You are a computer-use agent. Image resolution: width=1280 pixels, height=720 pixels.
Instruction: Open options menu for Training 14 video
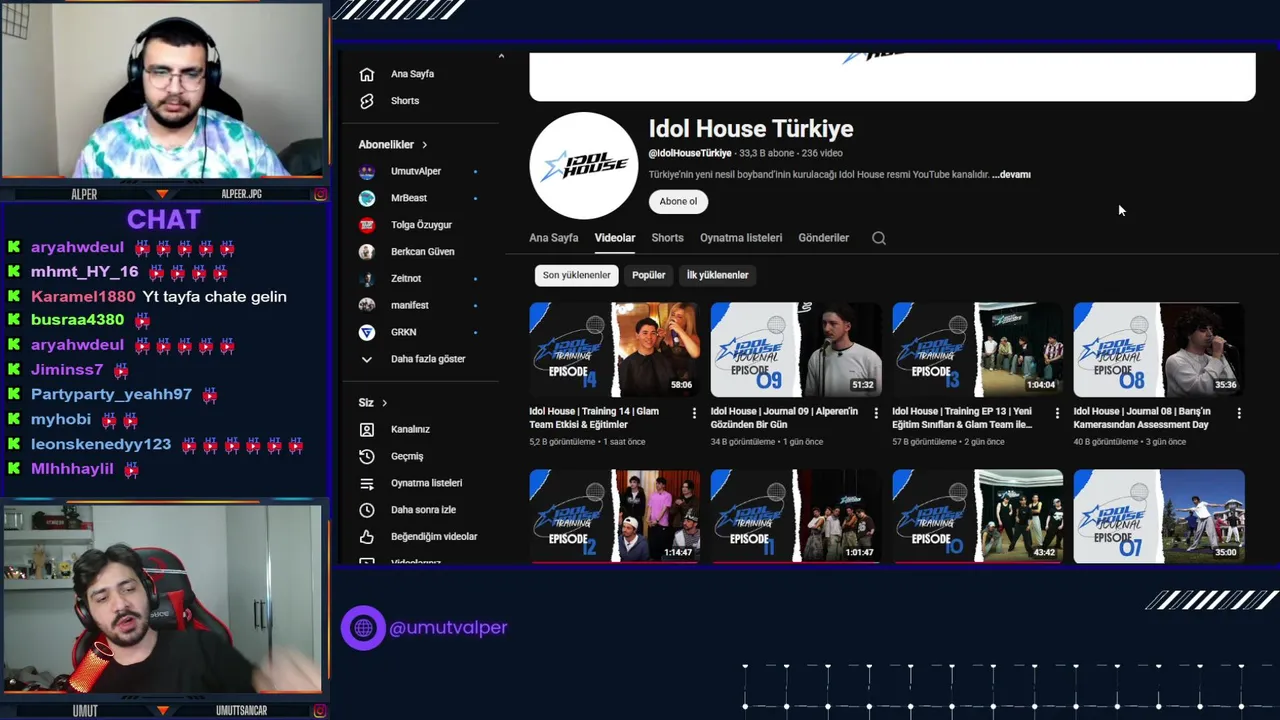(x=694, y=413)
